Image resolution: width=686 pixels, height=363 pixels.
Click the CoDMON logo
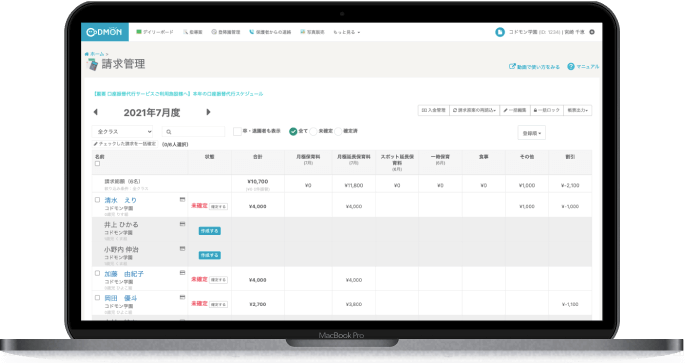105,32
